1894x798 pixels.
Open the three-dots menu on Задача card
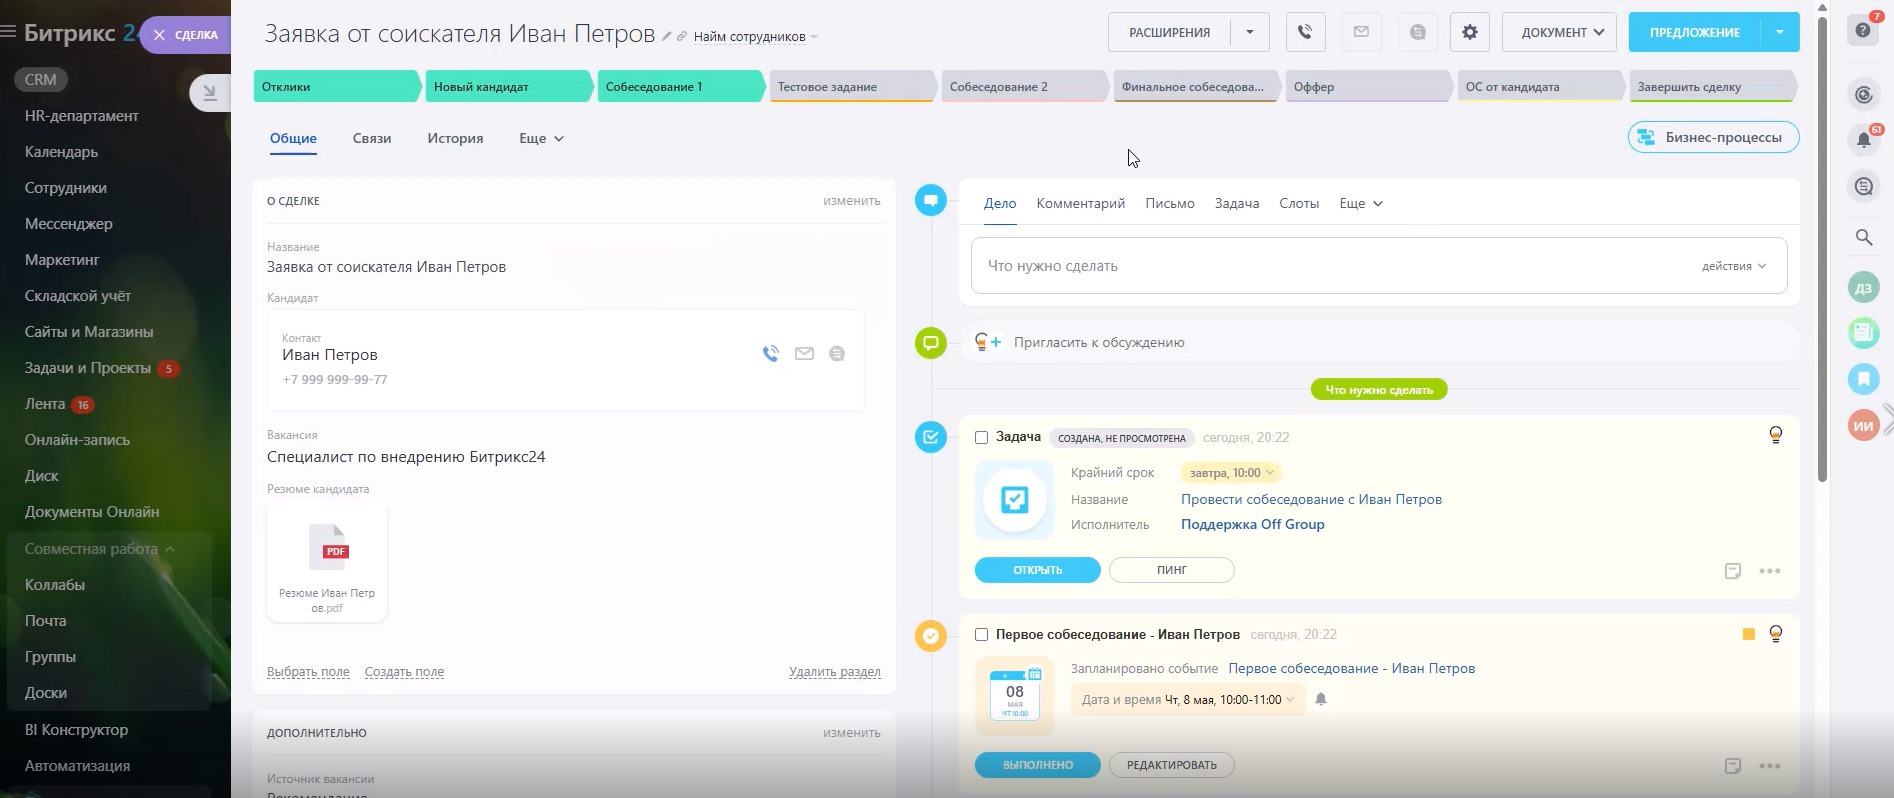1769,571
